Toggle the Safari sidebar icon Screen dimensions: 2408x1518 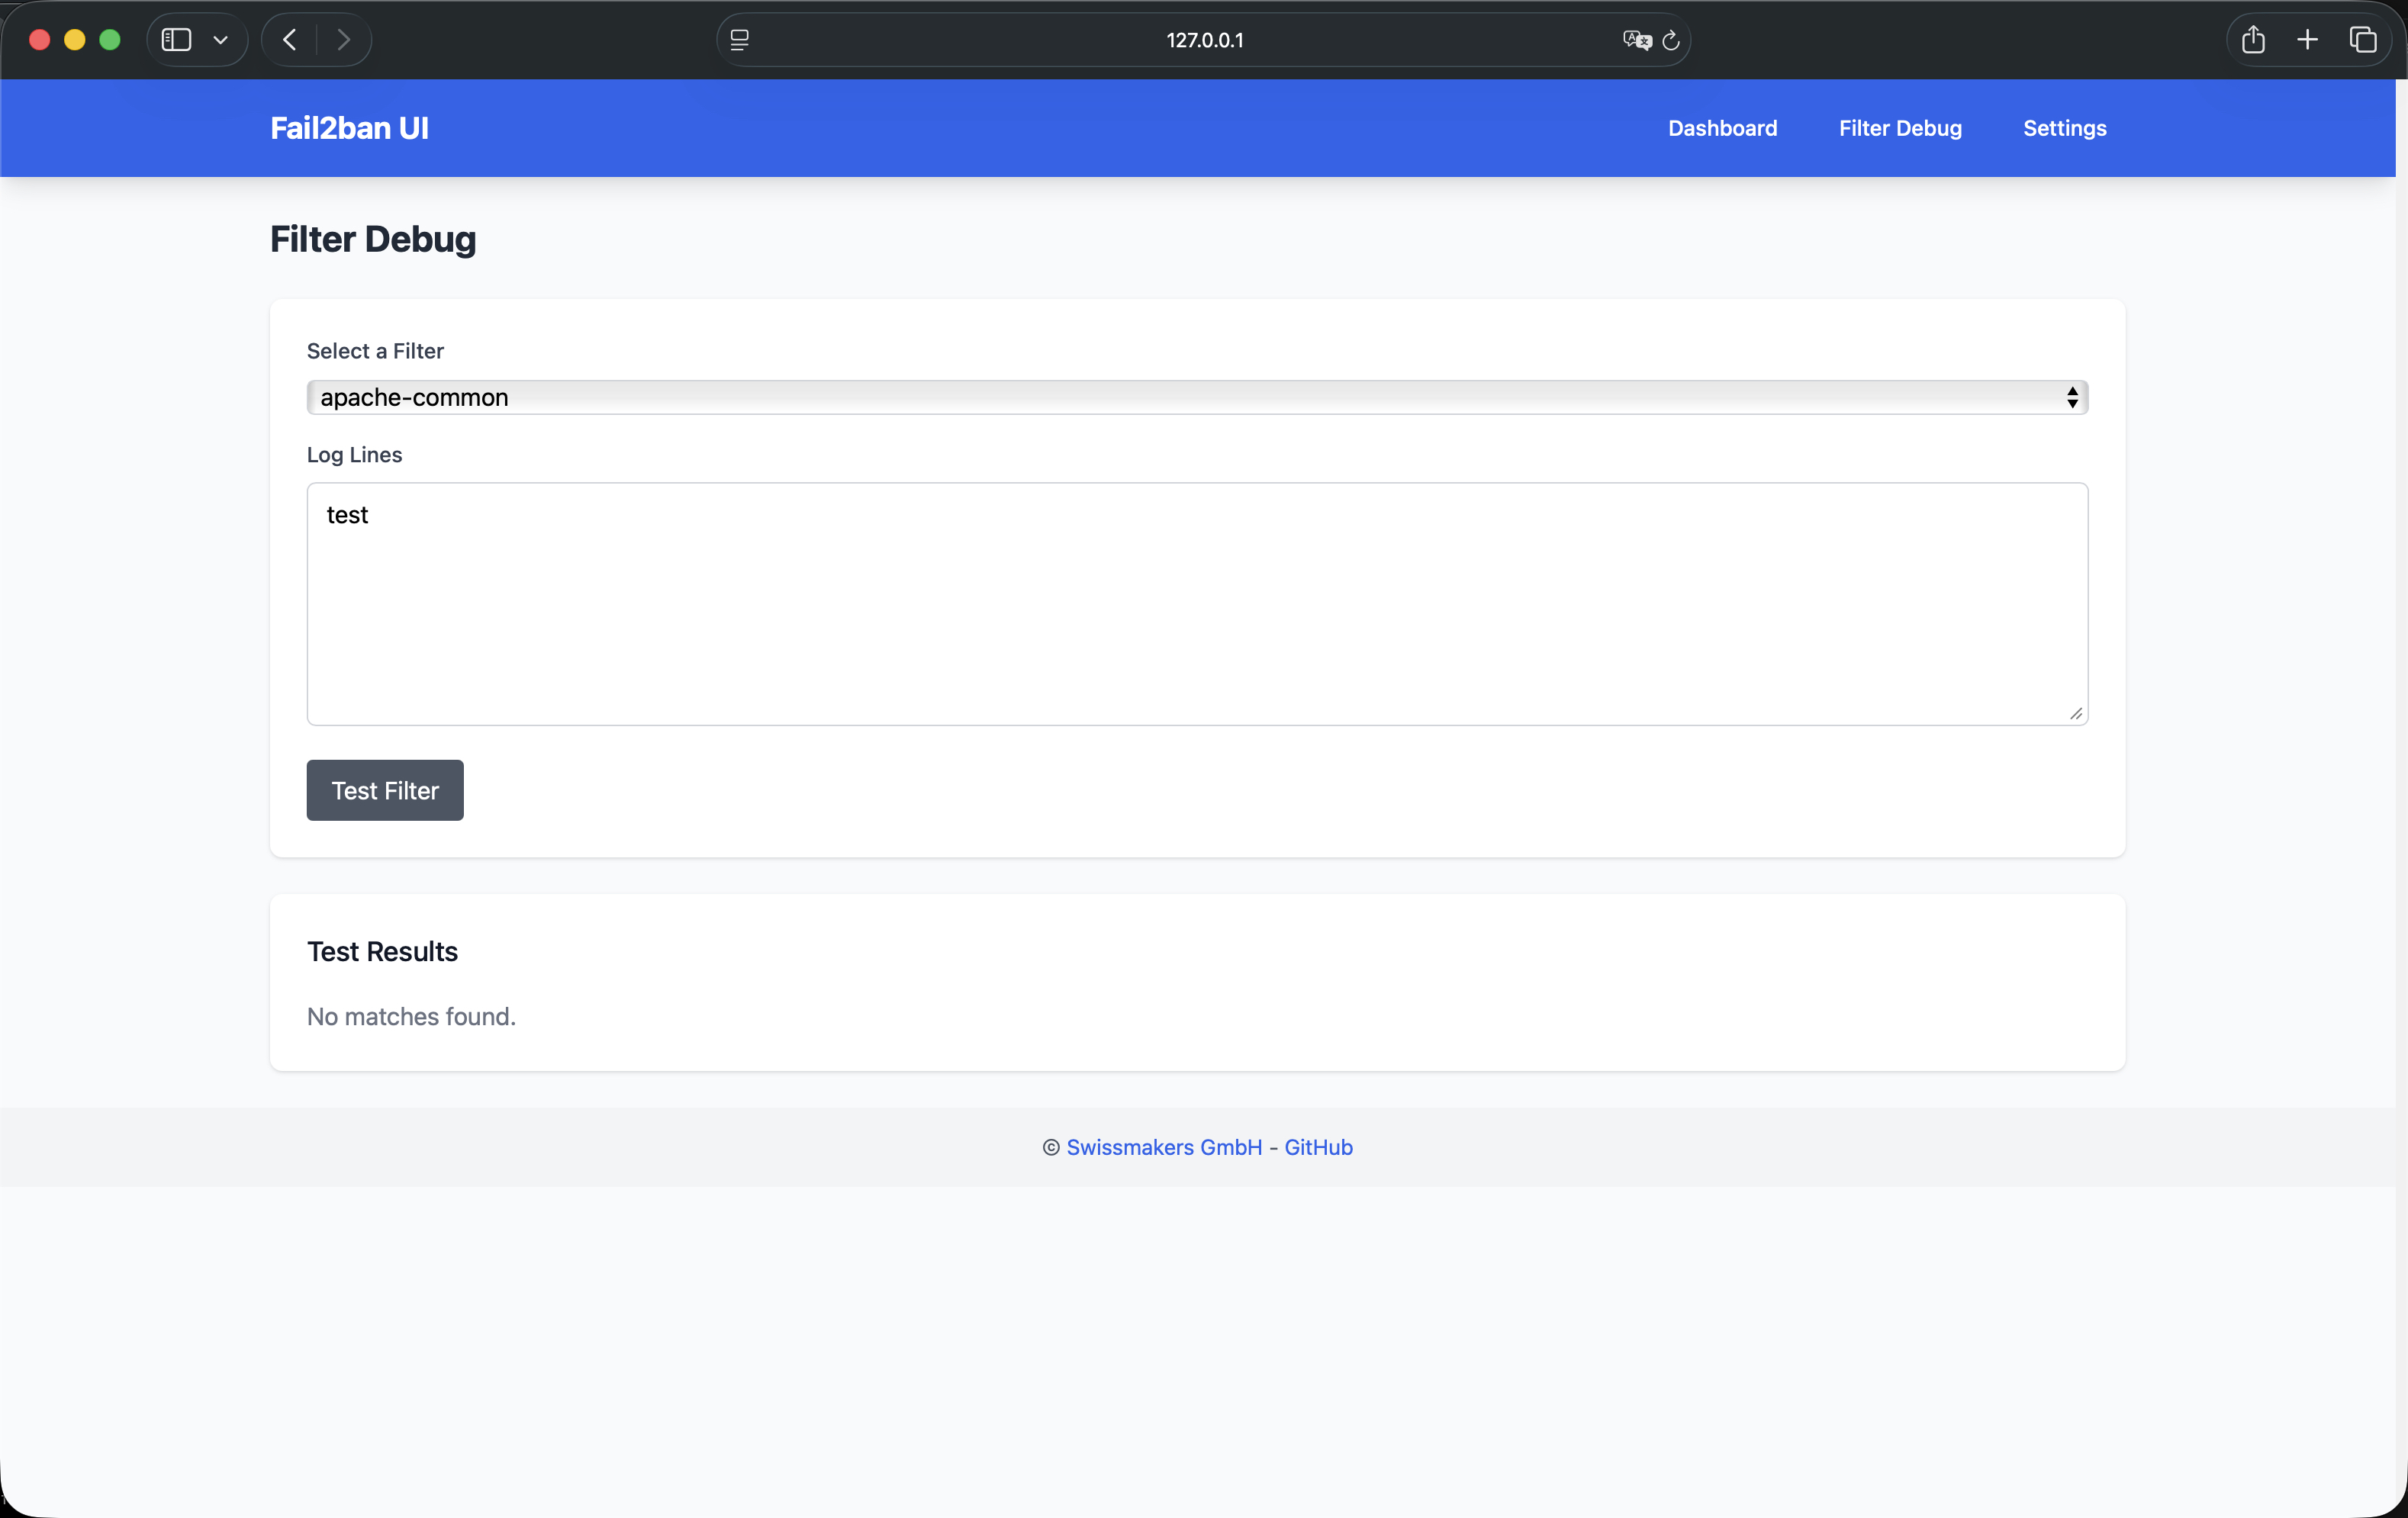click(x=176, y=40)
